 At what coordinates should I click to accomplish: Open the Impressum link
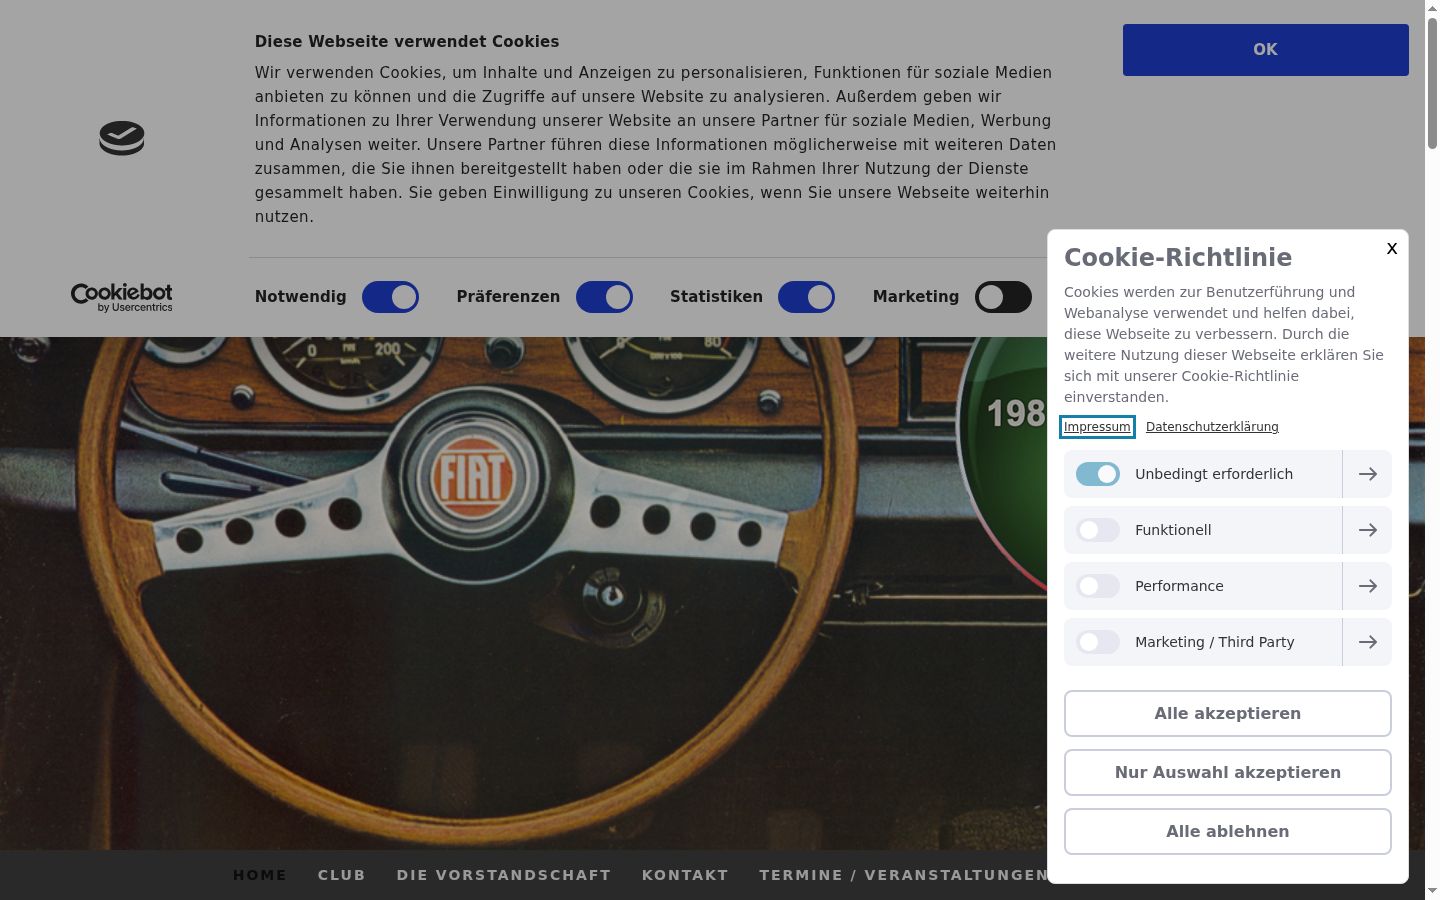1097,427
